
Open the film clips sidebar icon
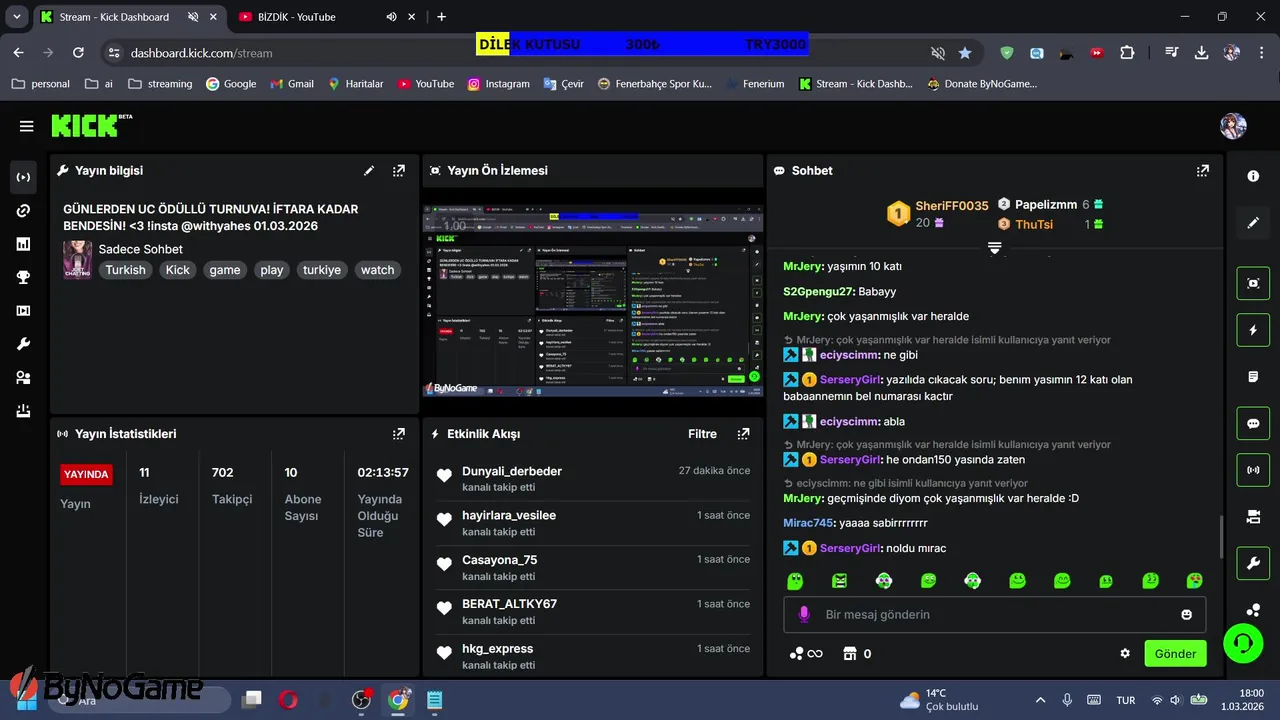[x=23, y=311]
